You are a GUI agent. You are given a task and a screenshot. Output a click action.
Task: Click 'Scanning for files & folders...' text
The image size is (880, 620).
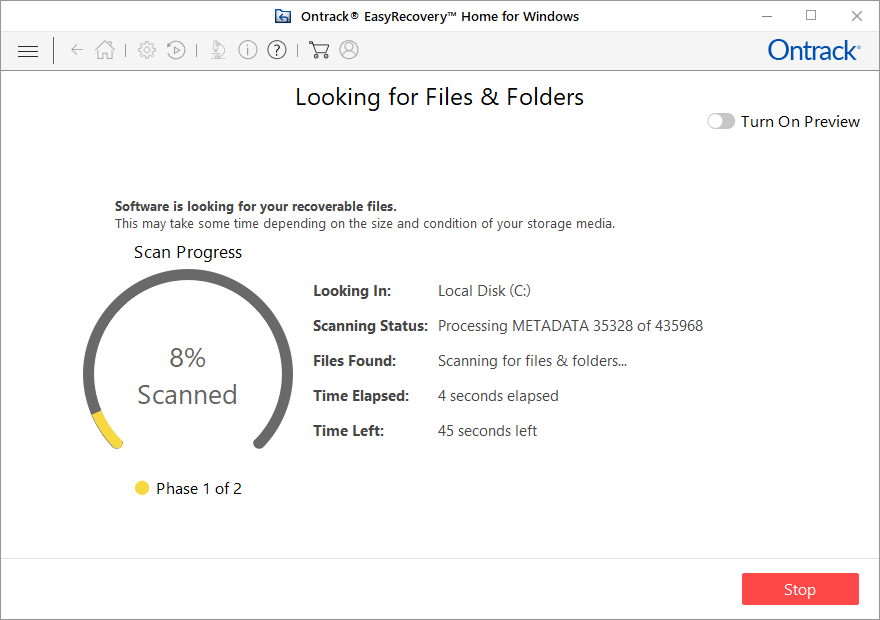coord(532,361)
